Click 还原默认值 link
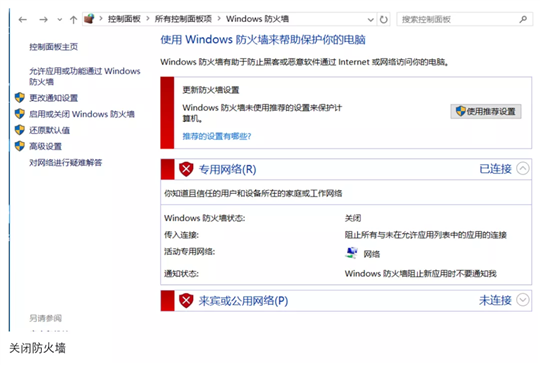This screenshot has height=365, width=540. [49, 130]
